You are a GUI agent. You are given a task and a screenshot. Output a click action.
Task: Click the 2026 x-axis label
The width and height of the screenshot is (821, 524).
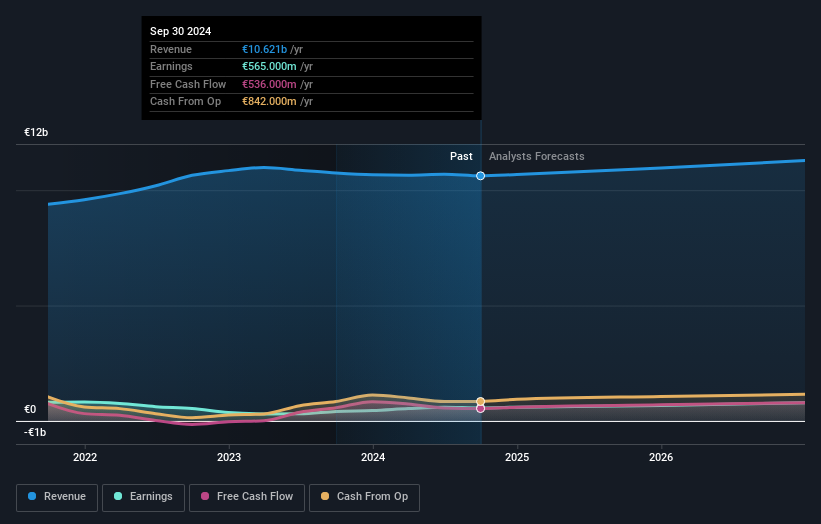(661, 457)
